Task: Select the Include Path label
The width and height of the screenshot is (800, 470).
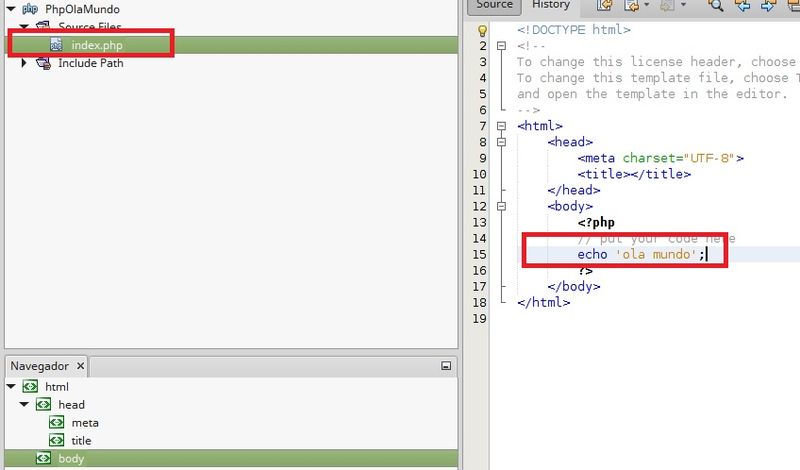Action: (90, 63)
